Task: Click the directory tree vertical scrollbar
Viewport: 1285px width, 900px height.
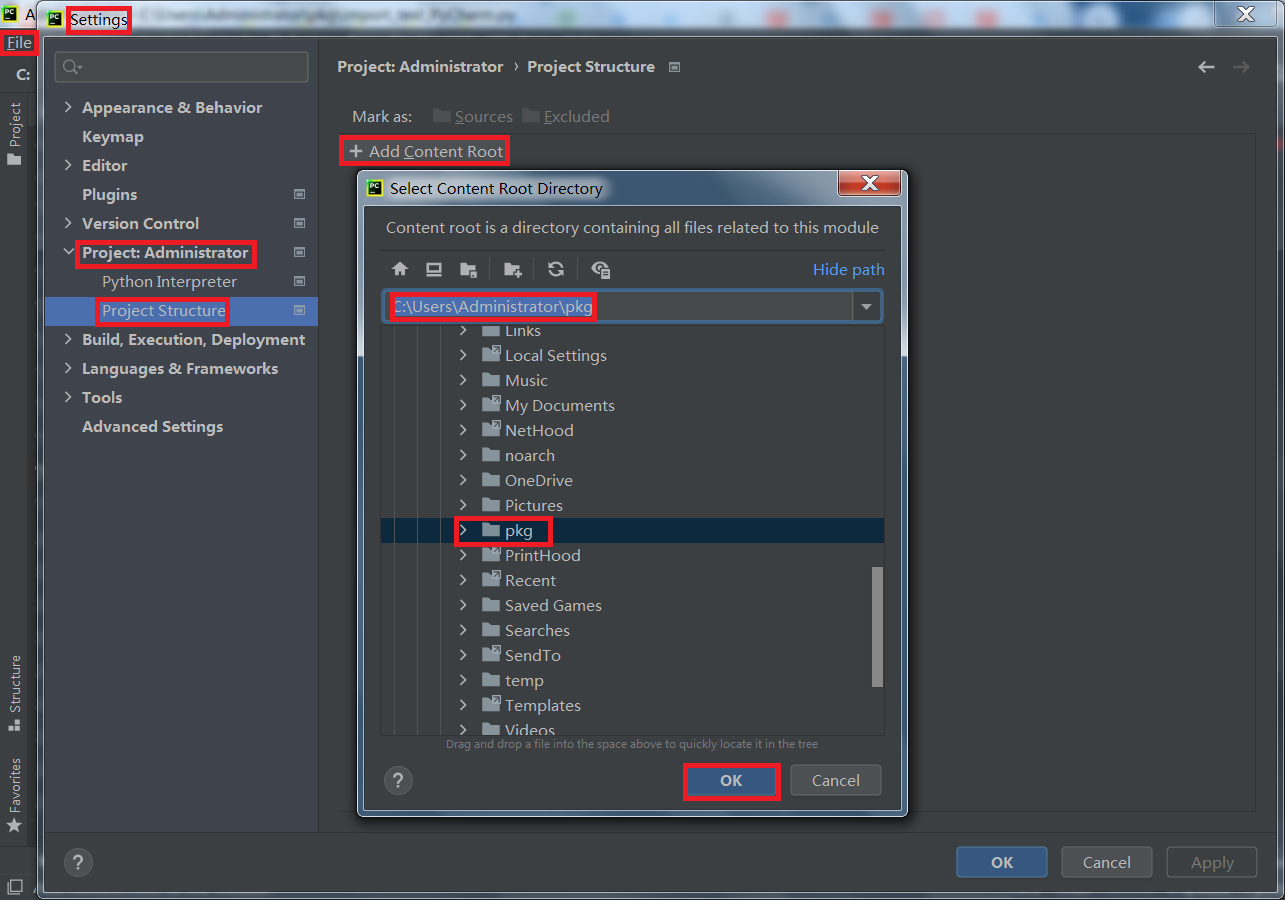Action: (877, 626)
